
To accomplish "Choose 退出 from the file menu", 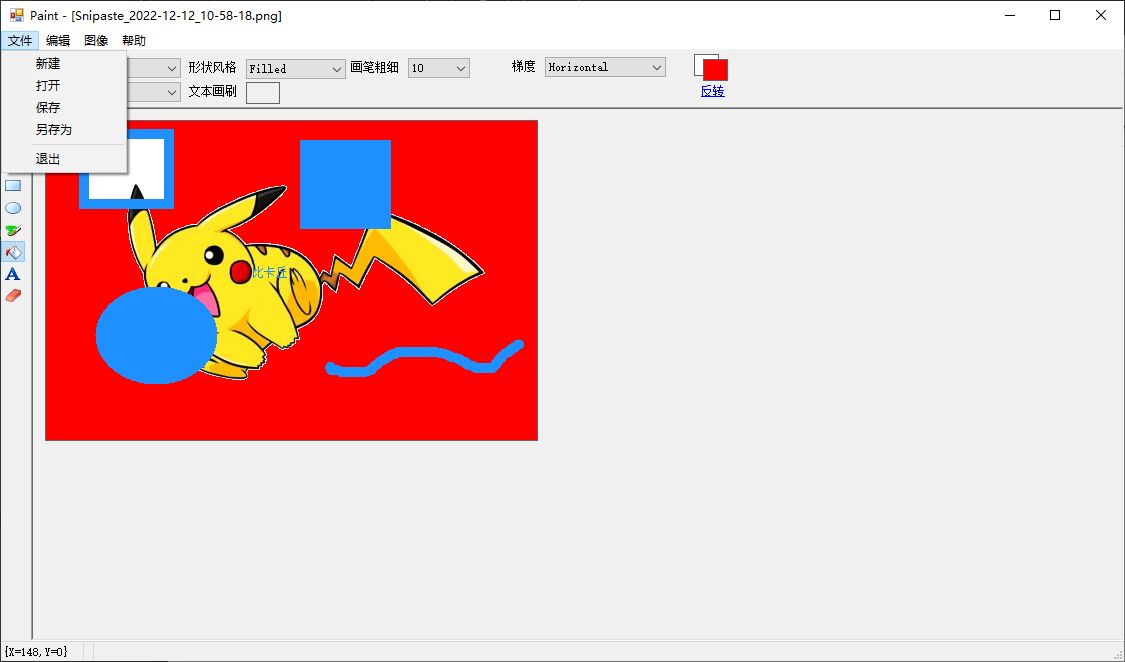I will 65,159.
